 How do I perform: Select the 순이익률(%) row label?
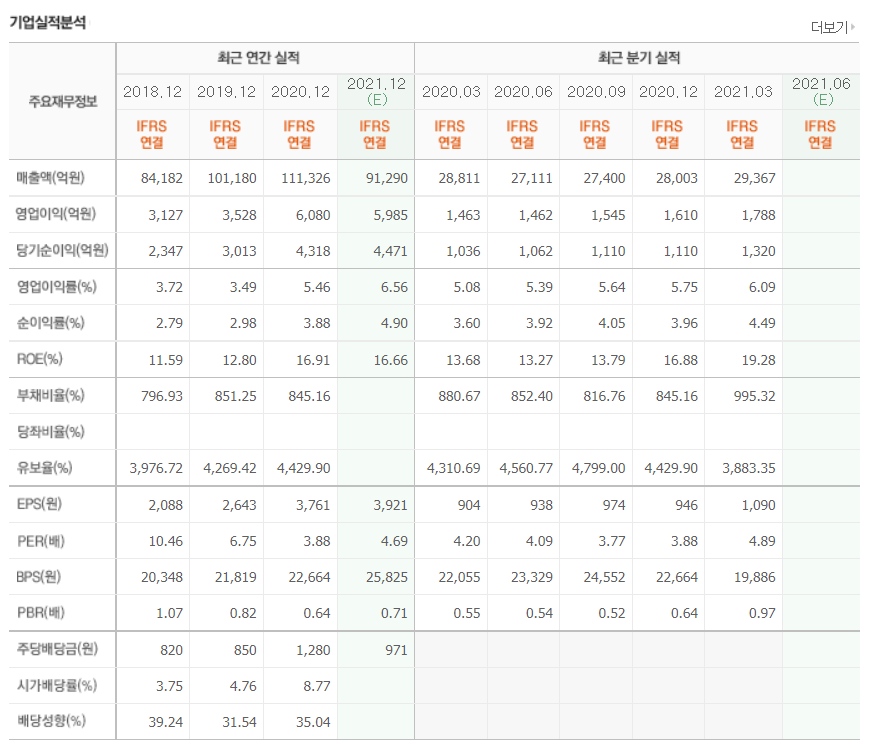(x=50, y=323)
